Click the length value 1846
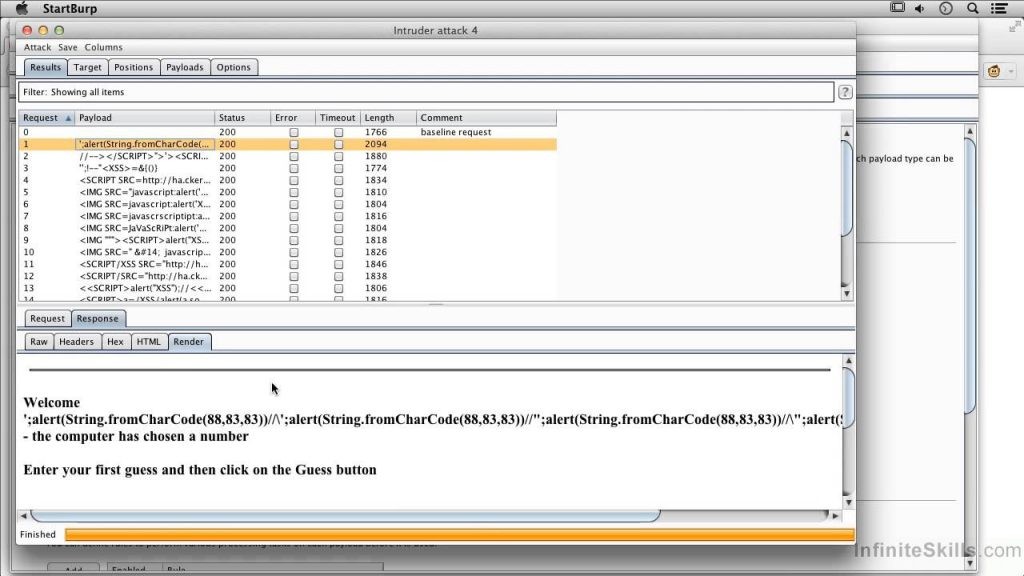 tap(376, 264)
